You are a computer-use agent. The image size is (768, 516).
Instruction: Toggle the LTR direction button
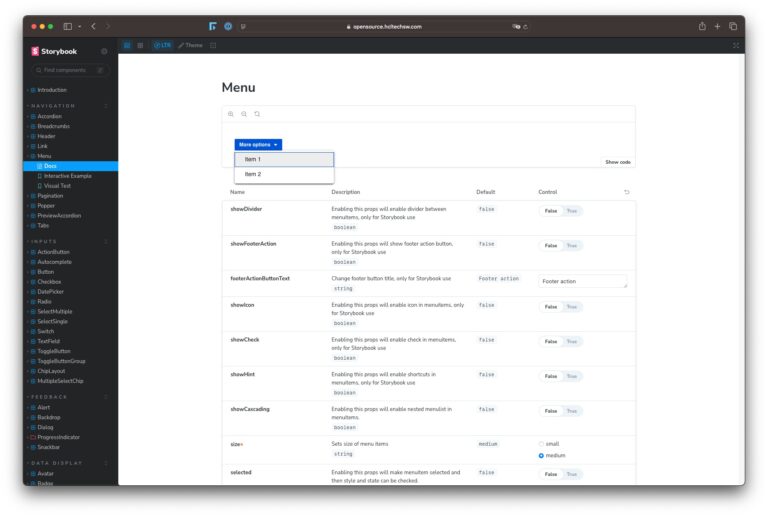point(162,46)
